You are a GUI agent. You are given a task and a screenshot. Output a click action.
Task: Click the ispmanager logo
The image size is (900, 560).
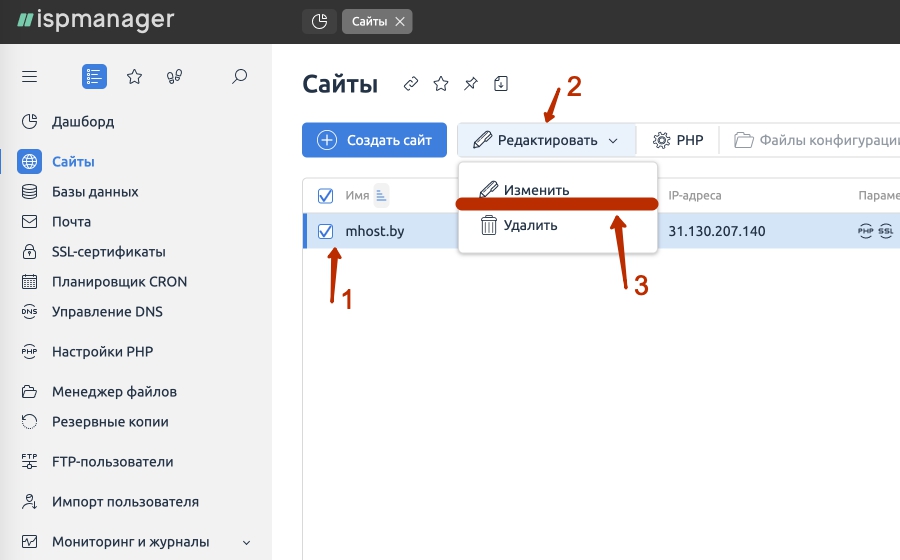pos(95,20)
